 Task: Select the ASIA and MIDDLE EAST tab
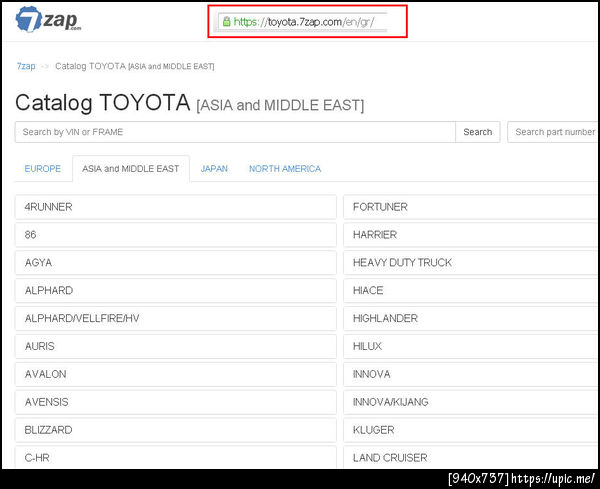point(130,169)
